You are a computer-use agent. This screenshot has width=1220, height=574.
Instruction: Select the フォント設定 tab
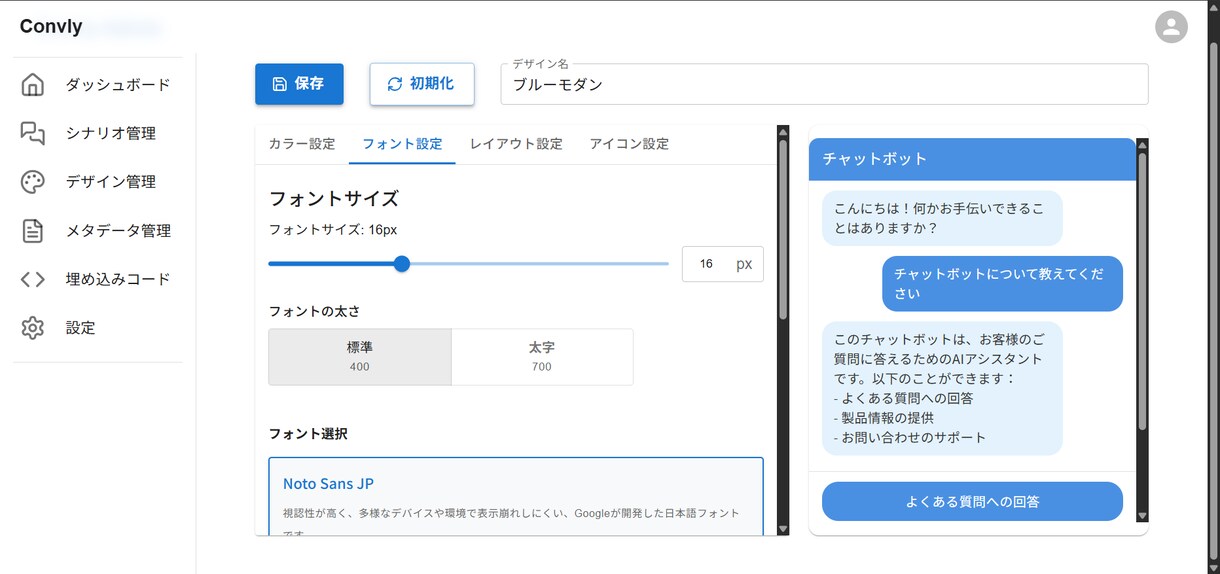(402, 144)
